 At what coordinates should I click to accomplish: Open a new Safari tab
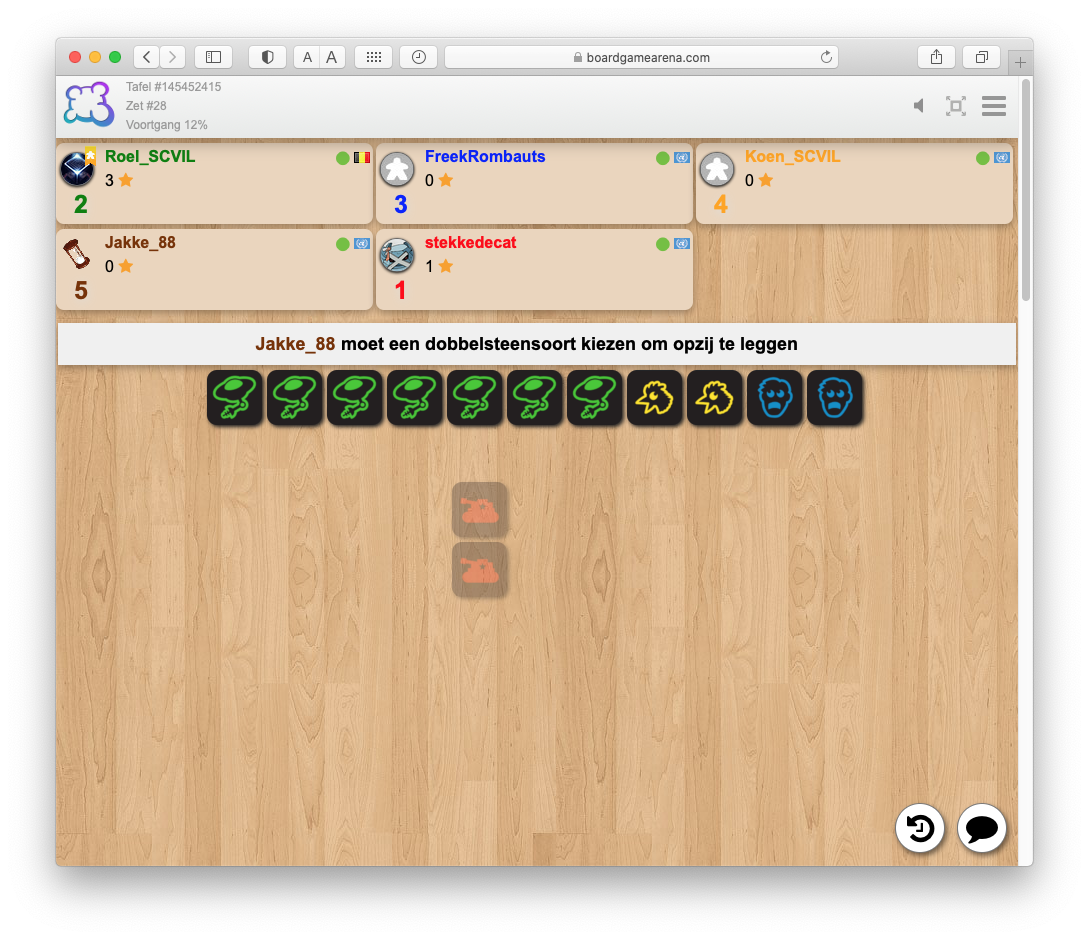(x=1020, y=63)
